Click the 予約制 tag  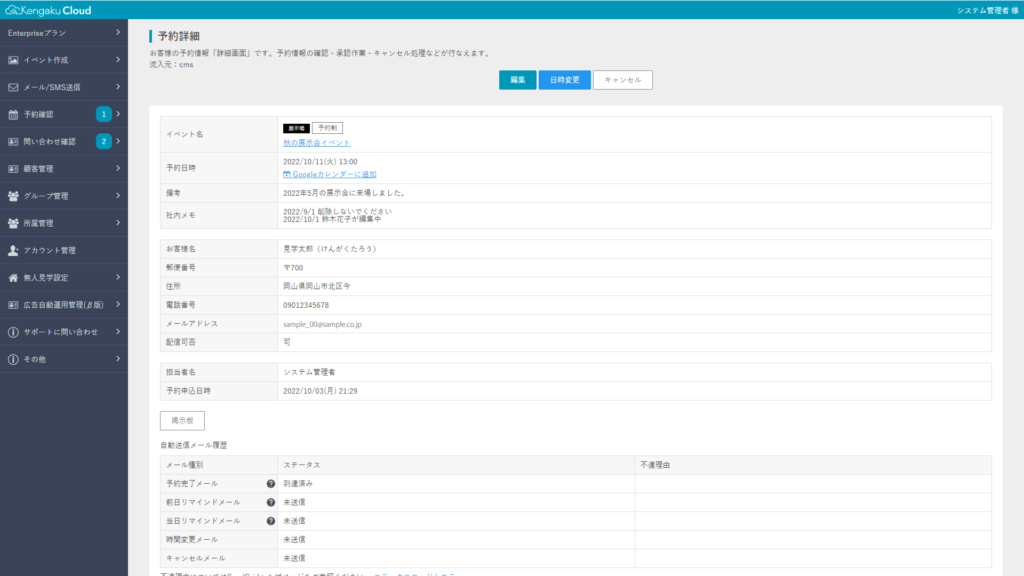(x=327, y=128)
